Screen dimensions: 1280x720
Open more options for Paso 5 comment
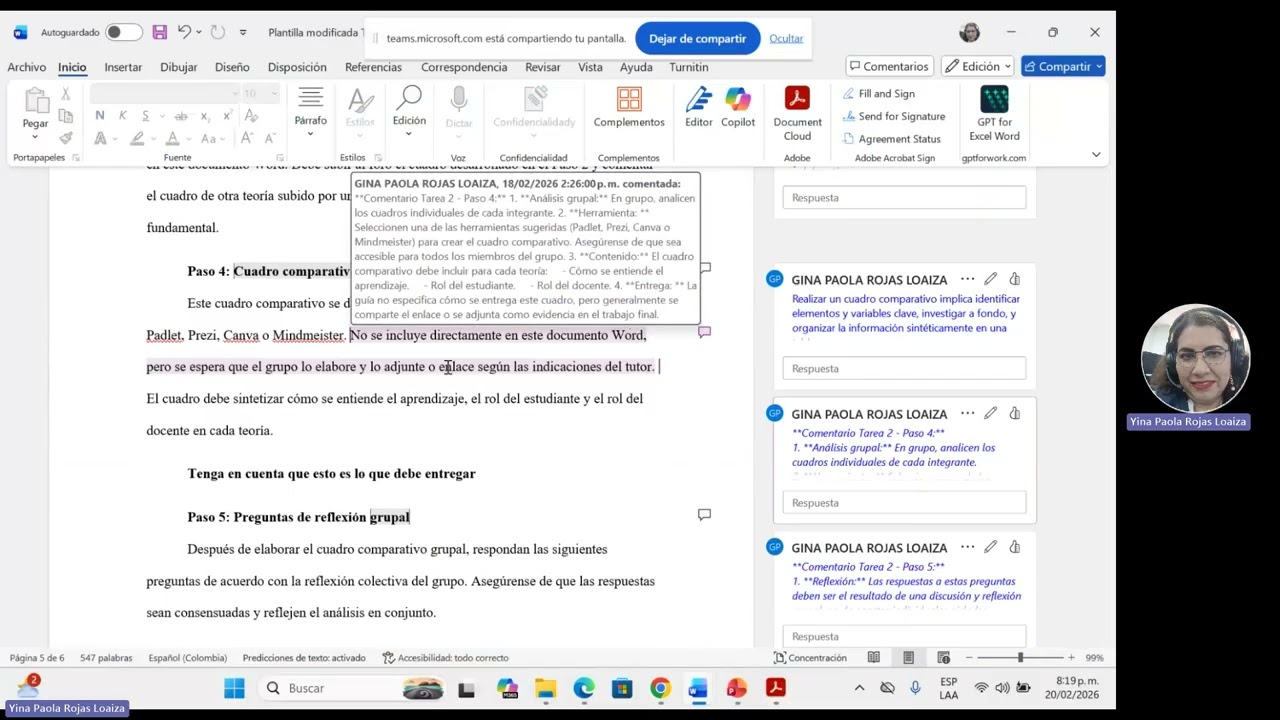[x=967, y=547]
